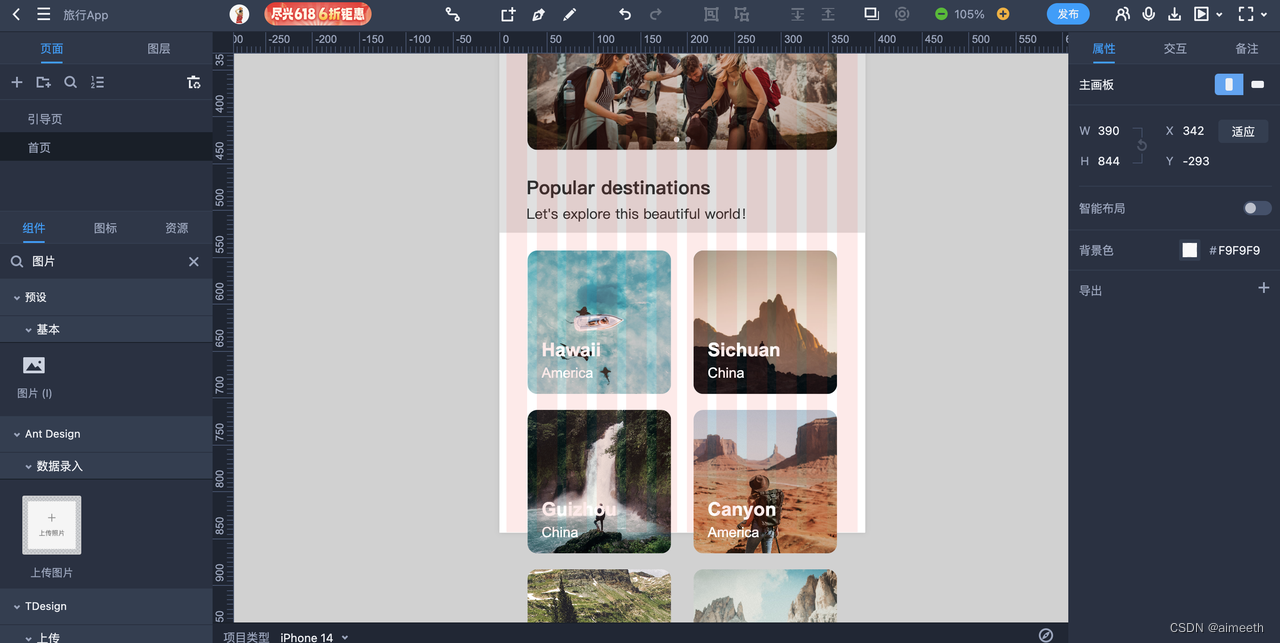Clear the component search with X
Screen dimensions: 1280x643
[x=194, y=261]
